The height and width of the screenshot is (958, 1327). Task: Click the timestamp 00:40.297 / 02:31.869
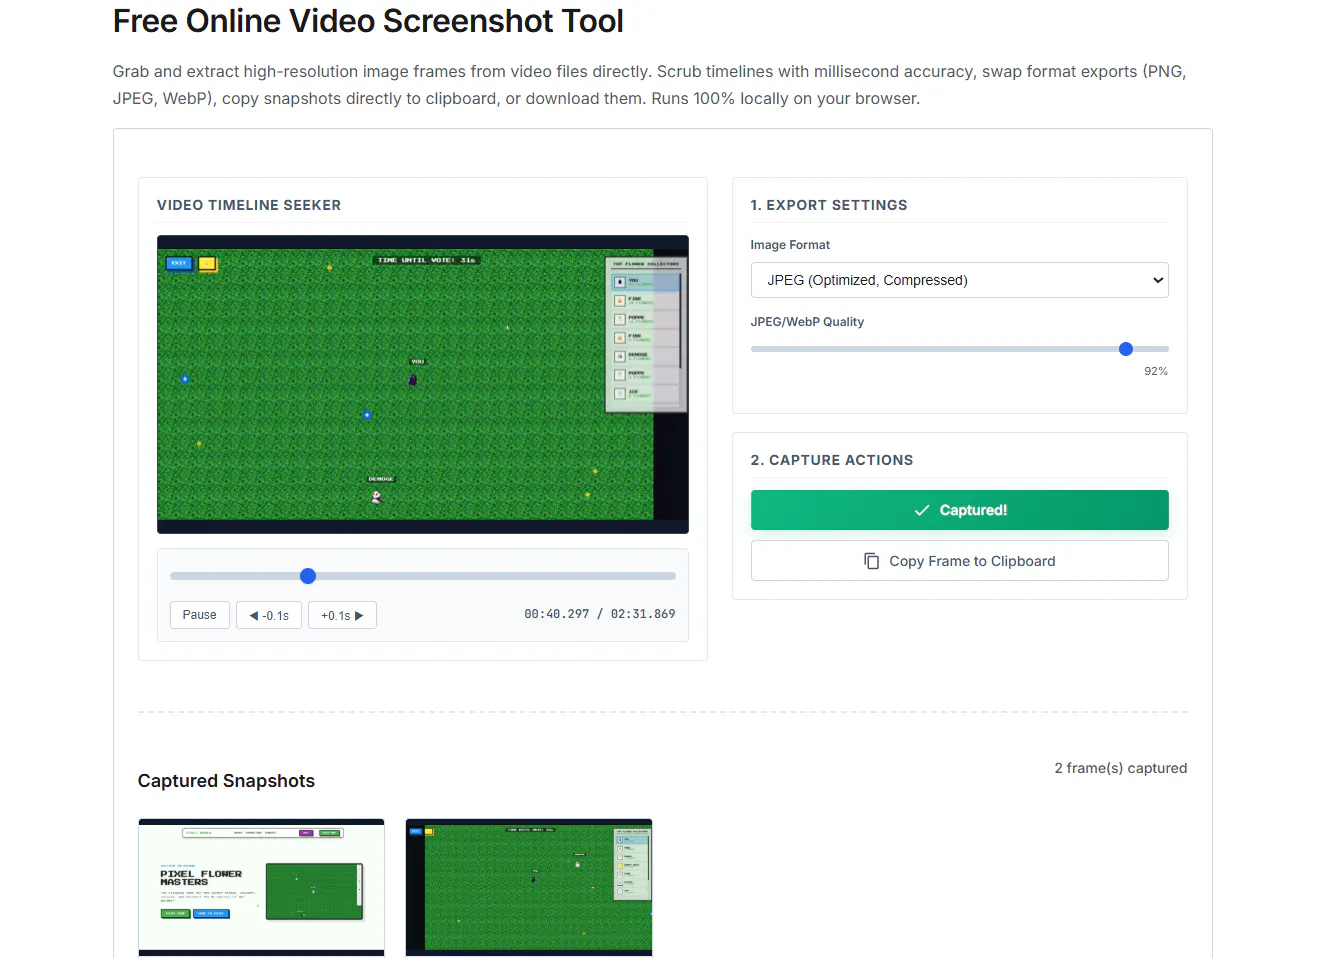coord(600,614)
